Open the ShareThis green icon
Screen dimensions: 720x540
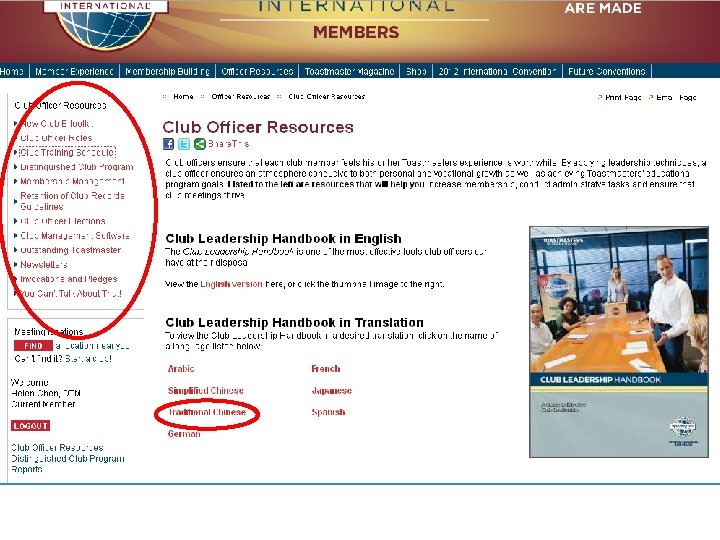click(x=199, y=144)
